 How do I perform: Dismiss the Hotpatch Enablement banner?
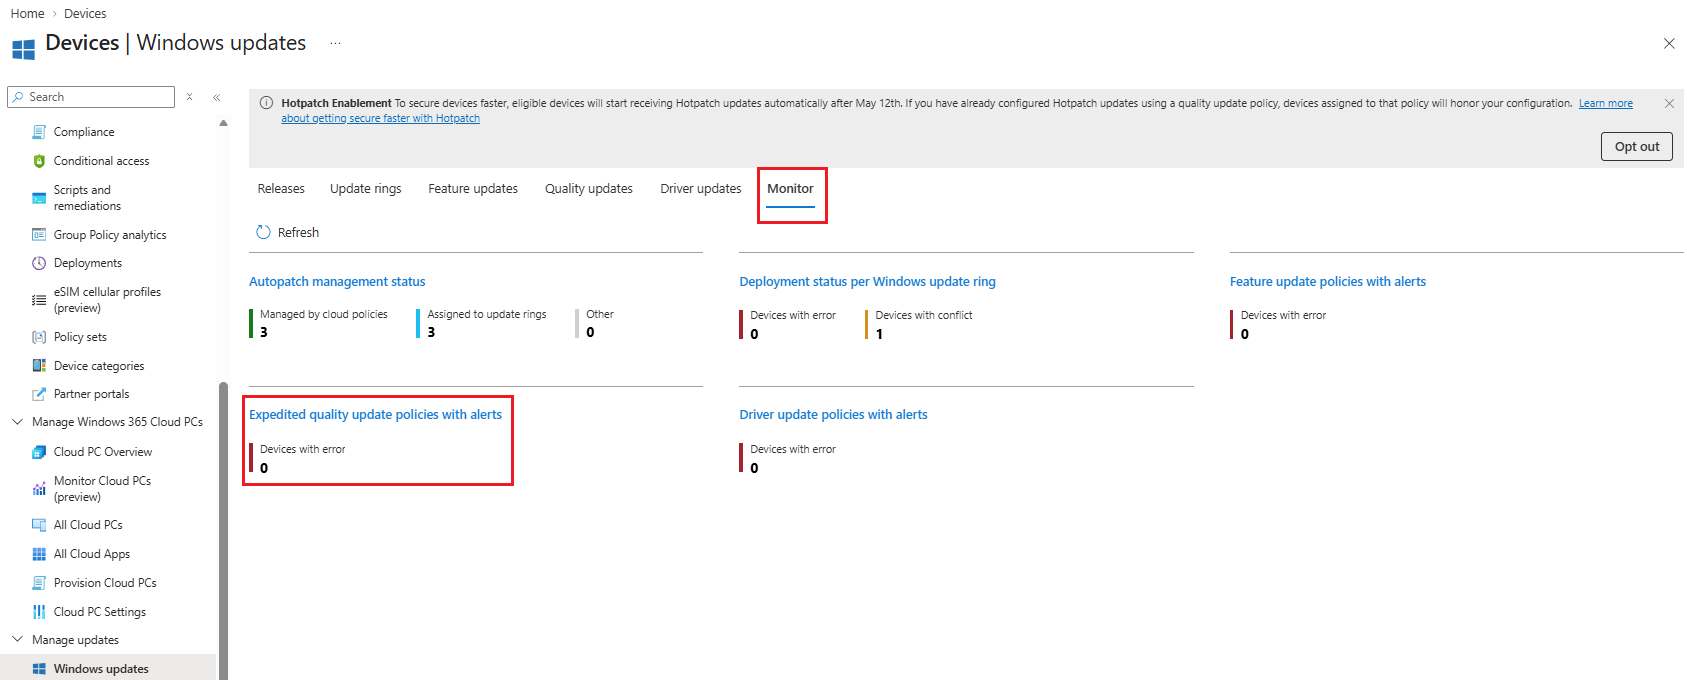tap(1669, 103)
